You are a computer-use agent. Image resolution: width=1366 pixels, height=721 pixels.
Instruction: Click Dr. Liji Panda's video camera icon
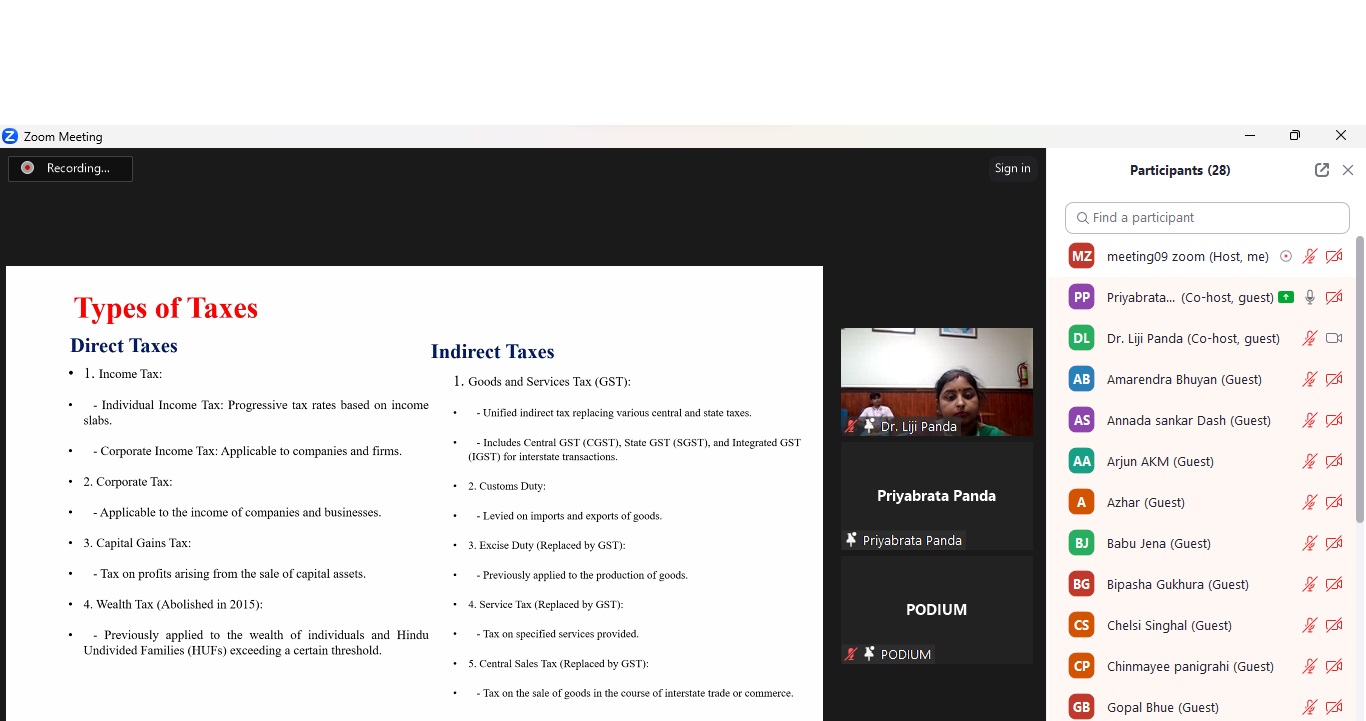coord(1334,338)
